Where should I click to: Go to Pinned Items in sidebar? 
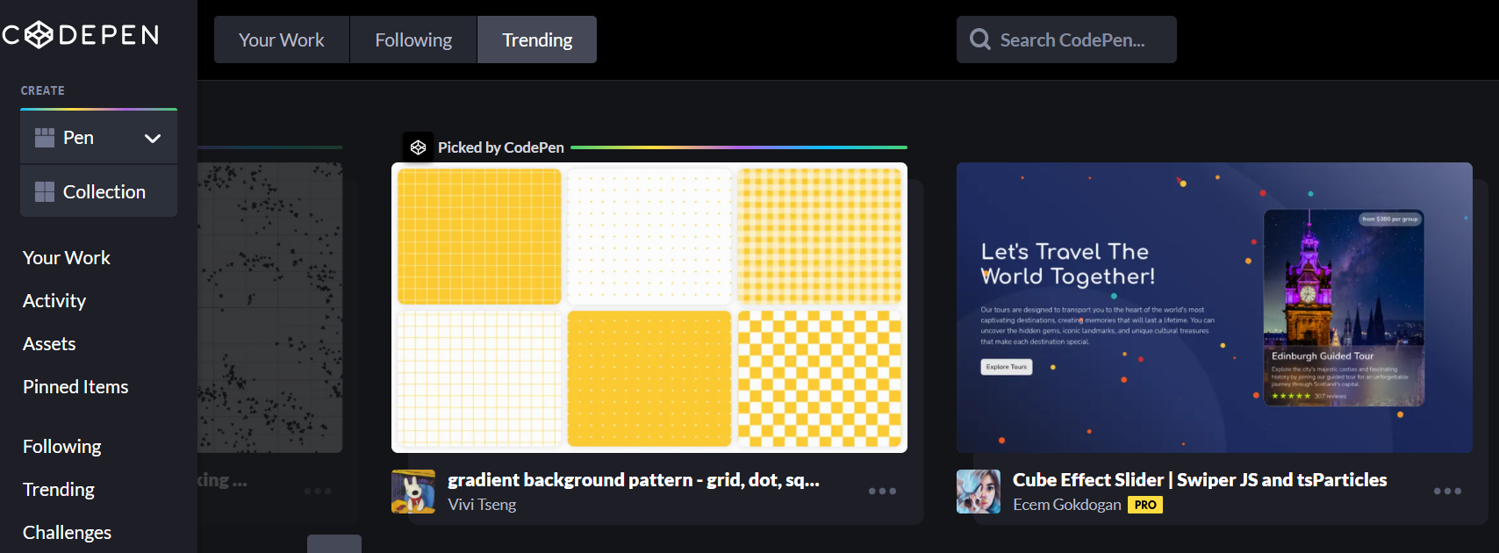point(75,386)
